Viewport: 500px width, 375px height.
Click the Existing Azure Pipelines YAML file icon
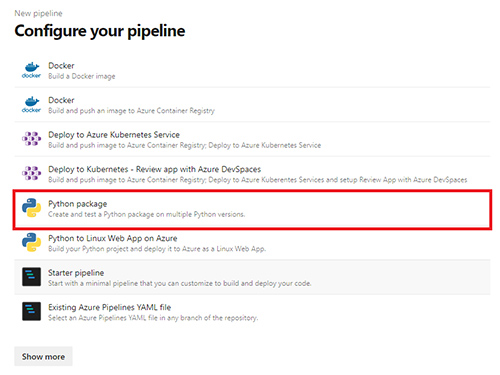tap(31, 311)
